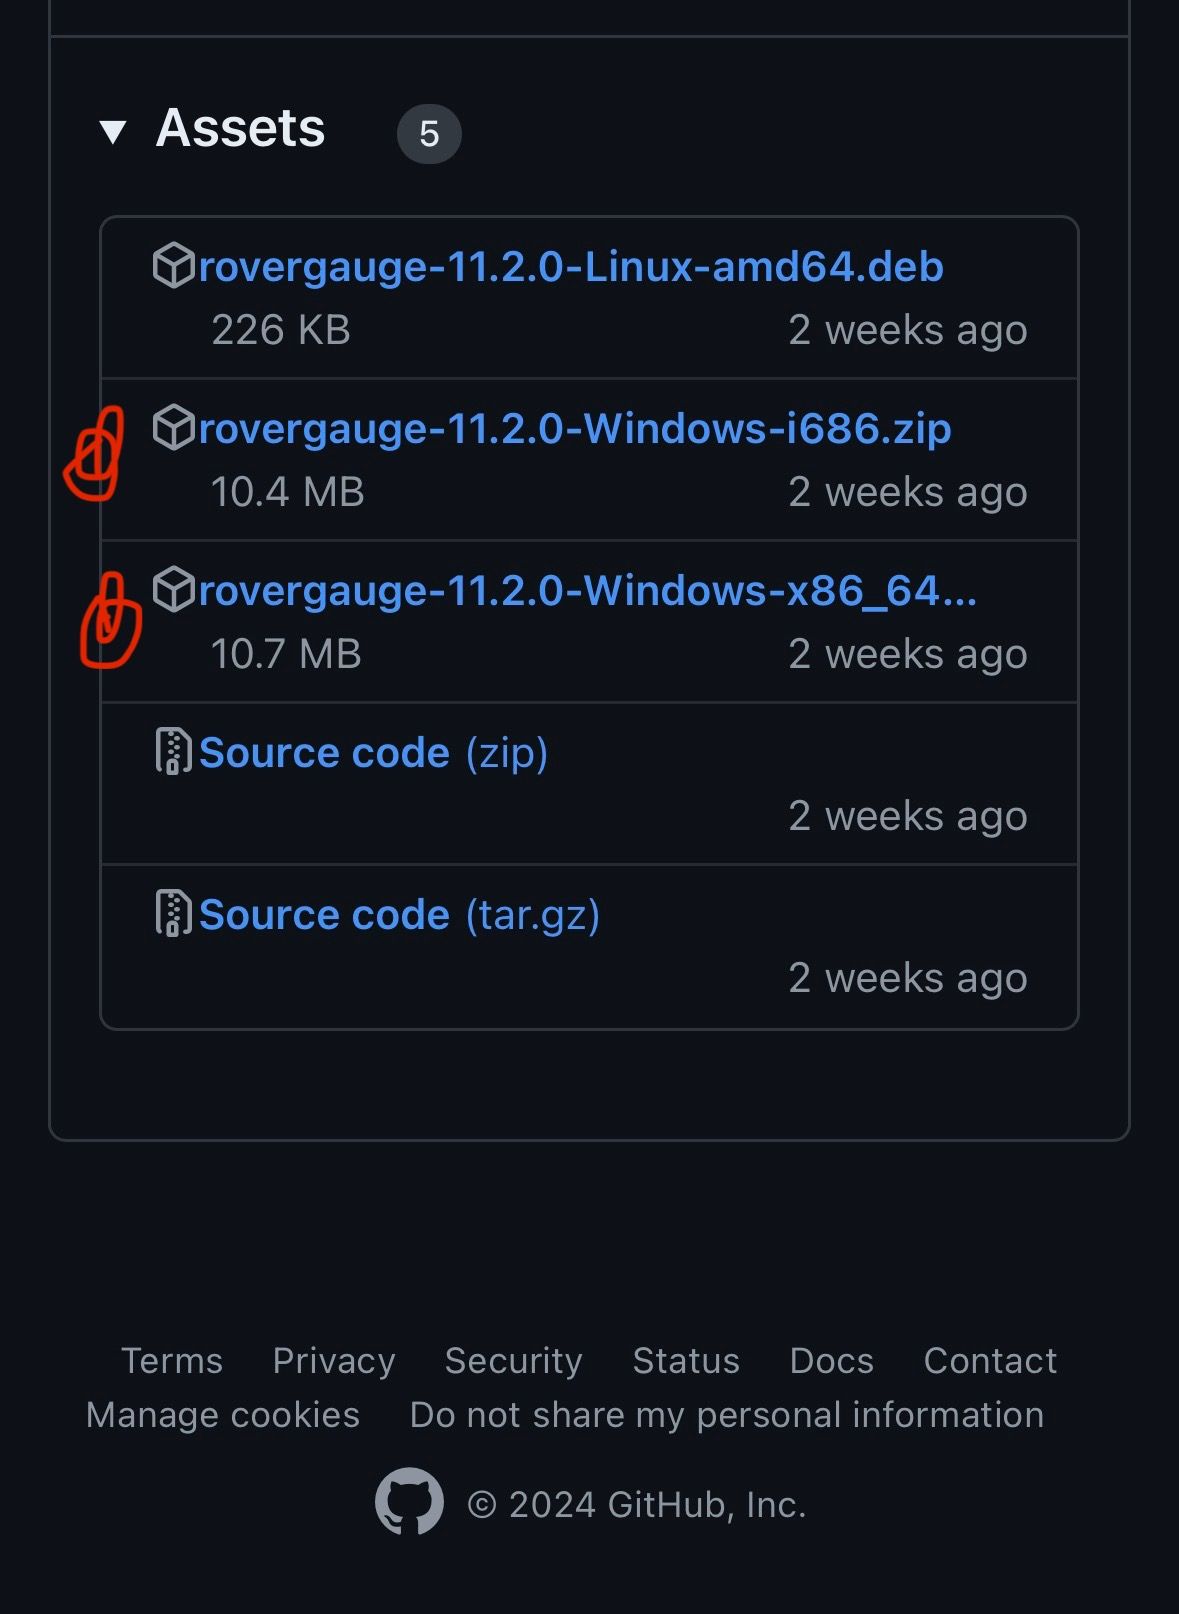Open the Contact footer link
The image size is (1179, 1614).
click(x=990, y=1361)
